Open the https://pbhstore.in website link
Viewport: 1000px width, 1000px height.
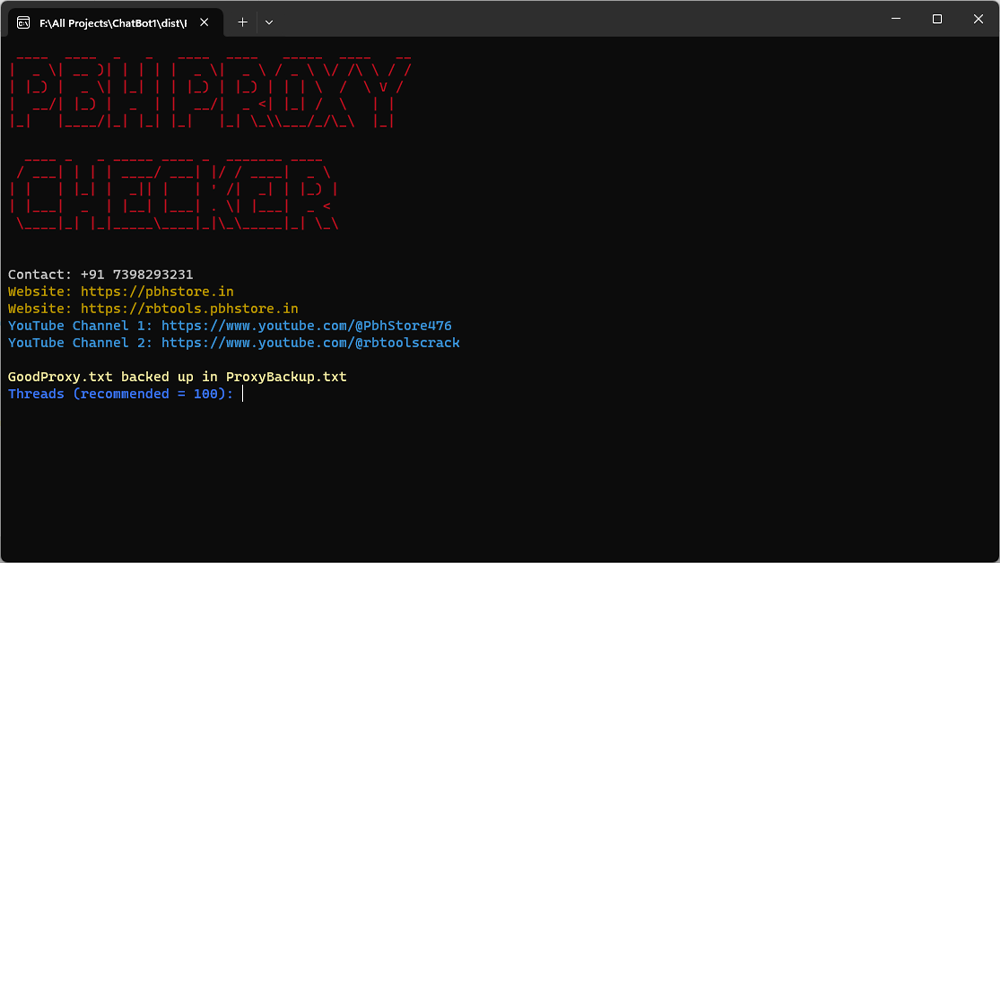tap(157, 291)
